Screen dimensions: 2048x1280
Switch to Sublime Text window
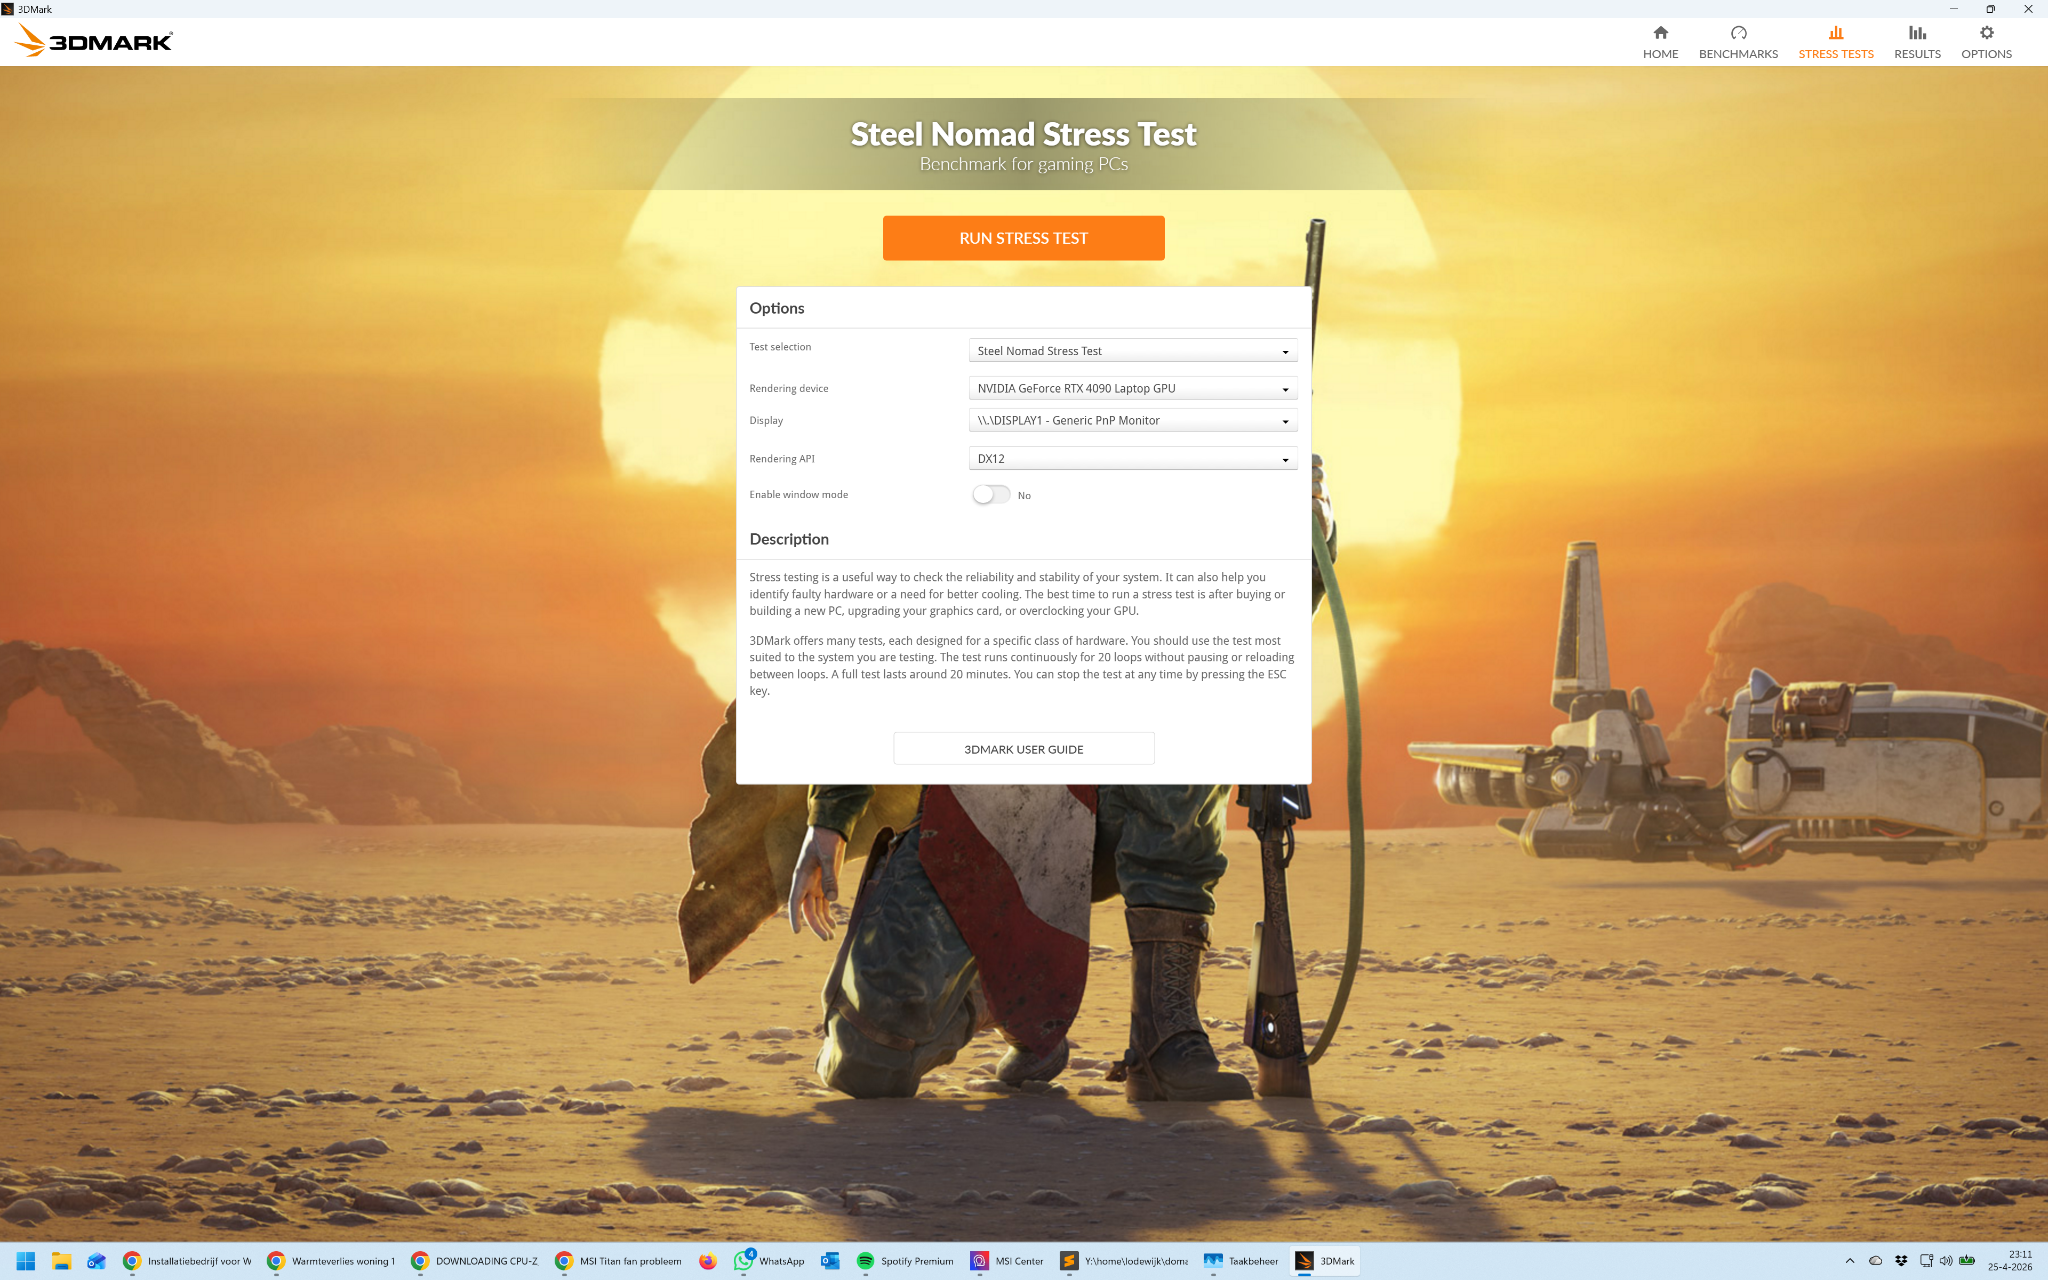1125,1261
